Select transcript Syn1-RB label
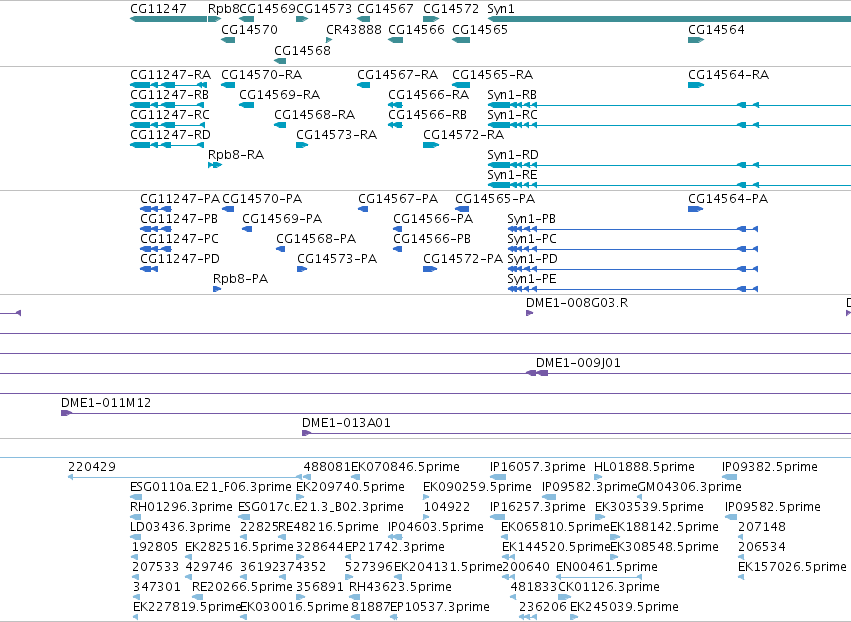The height and width of the screenshot is (622, 851). pyautogui.click(x=512, y=94)
